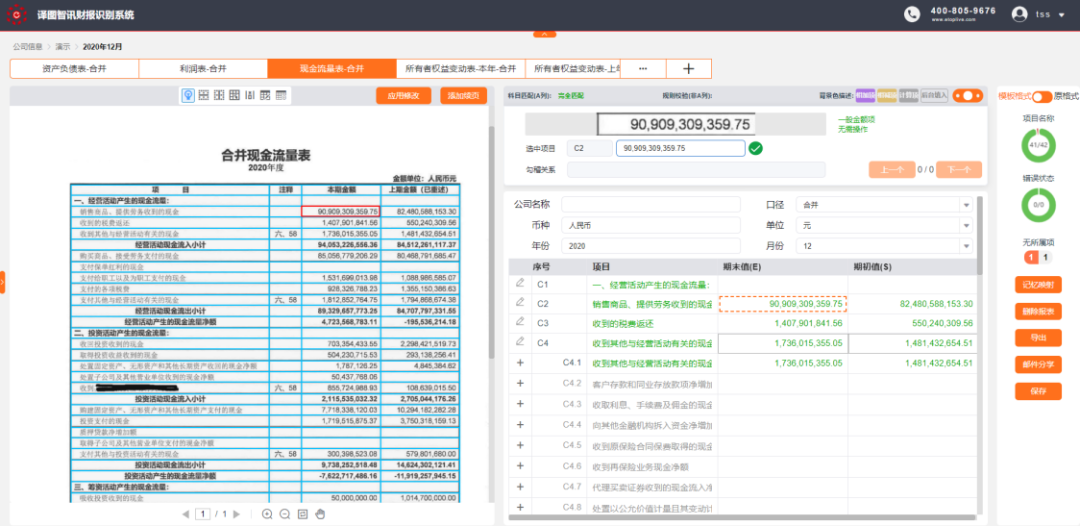Image resolution: width=1080 pixels, height=526 pixels.
Task: Click the plus icon for C4.2
Action: pyautogui.click(x=520, y=383)
